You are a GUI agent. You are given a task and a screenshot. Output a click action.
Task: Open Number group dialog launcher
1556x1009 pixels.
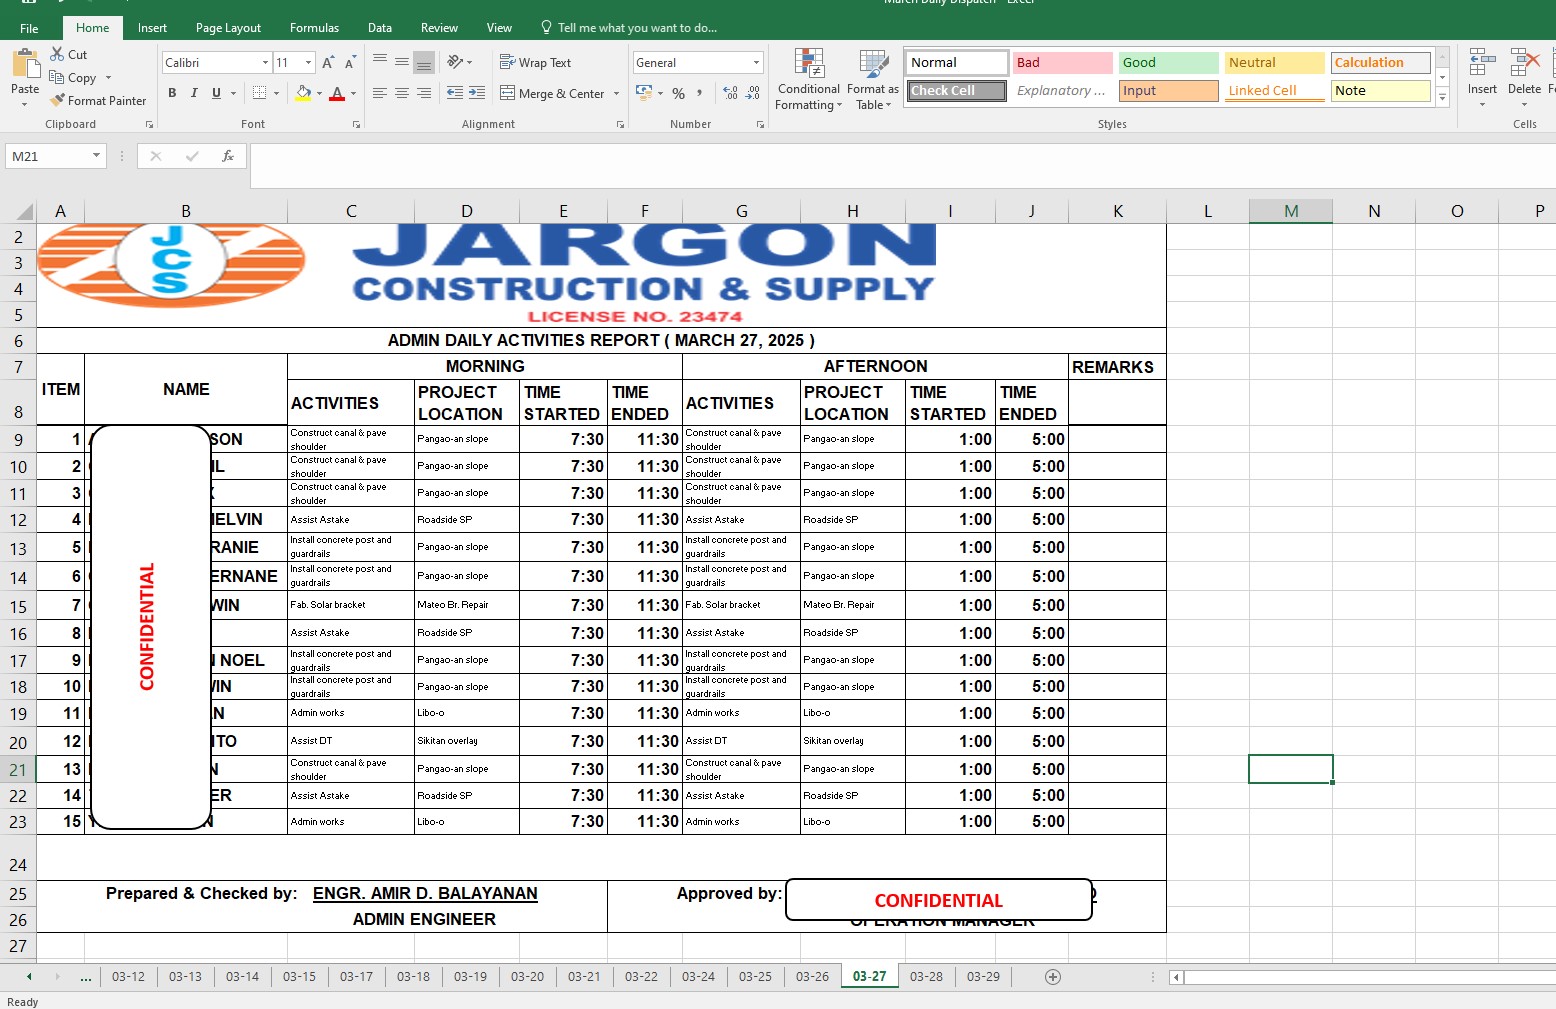coord(760,124)
